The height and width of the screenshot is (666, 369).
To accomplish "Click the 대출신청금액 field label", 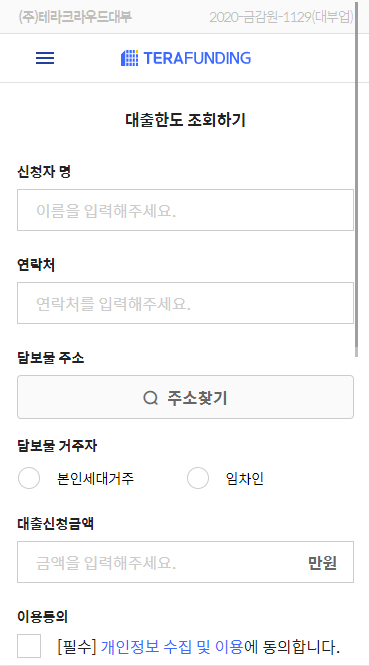I will point(55,524).
